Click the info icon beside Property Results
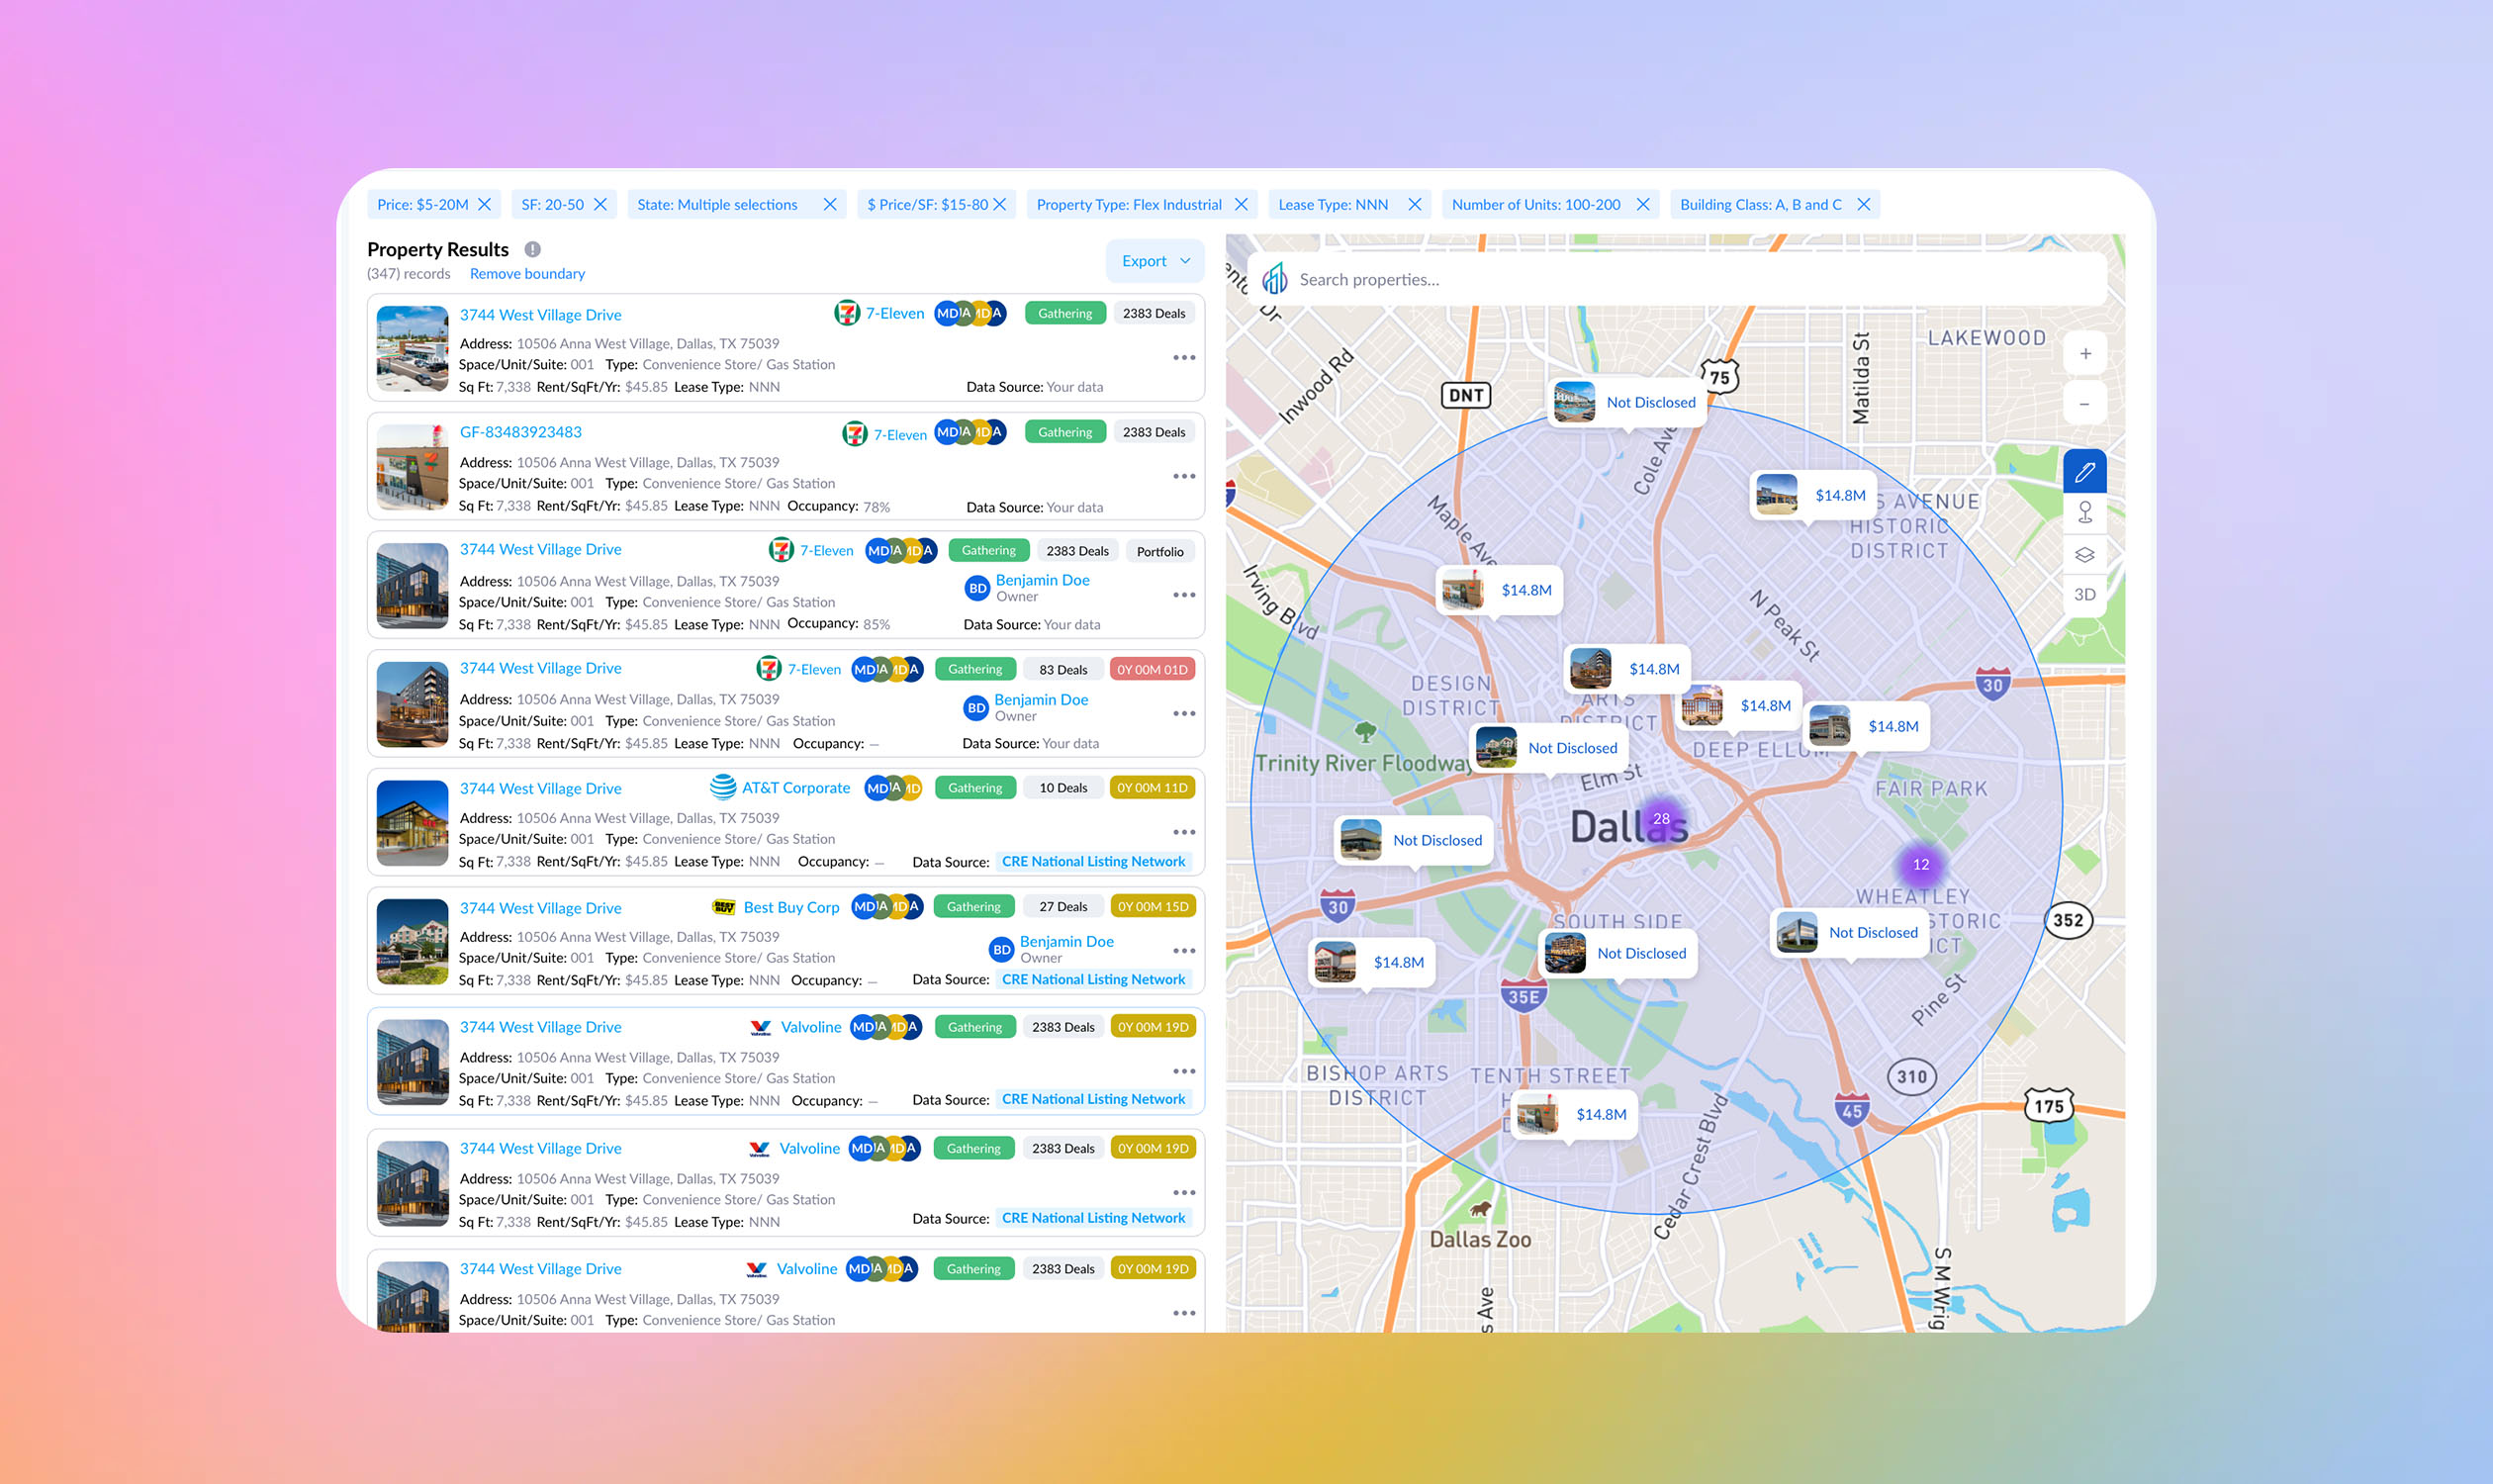The width and height of the screenshot is (2493, 1484). click(x=533, y=249)
